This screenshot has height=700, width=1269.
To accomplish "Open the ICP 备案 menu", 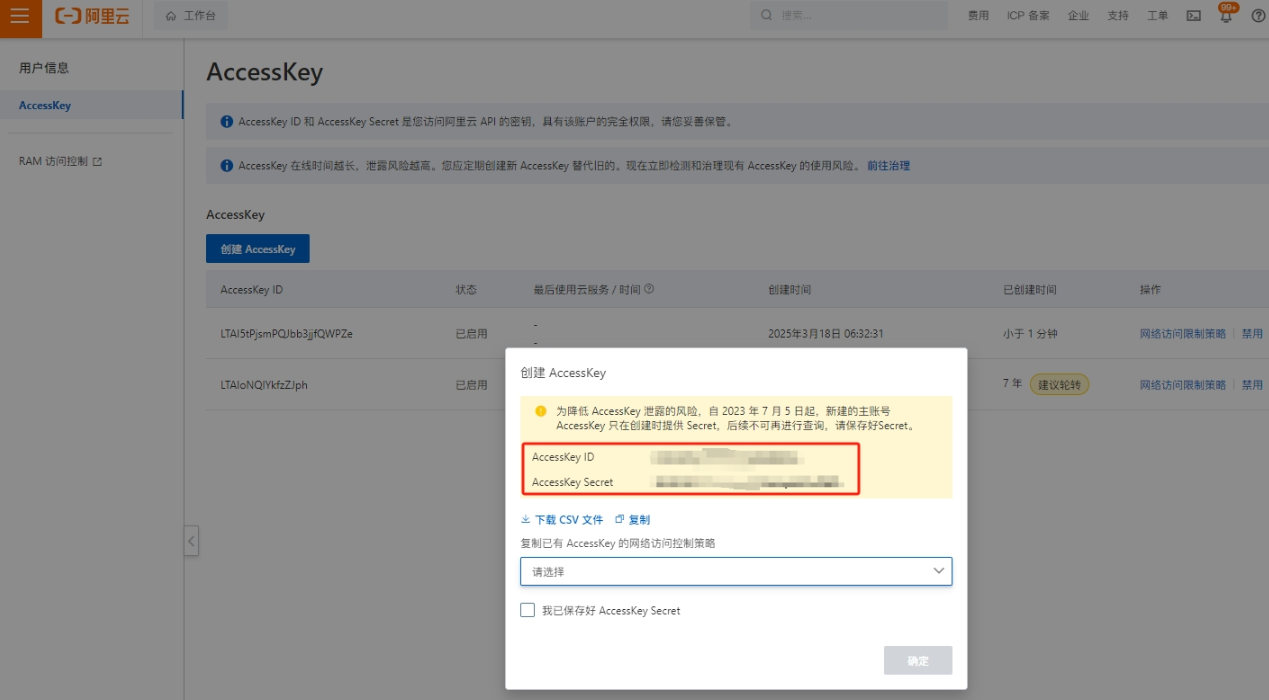I will tap(1028, 16).
